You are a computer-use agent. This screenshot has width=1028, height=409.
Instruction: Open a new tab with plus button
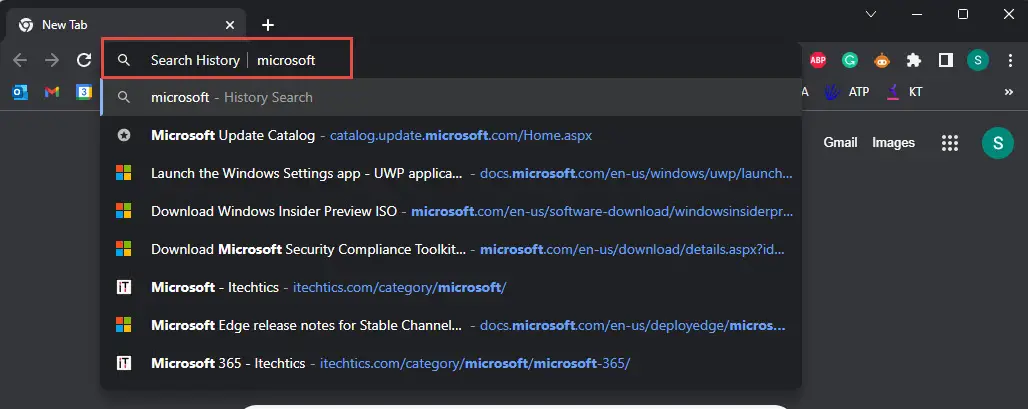click(x=267, y=25)
